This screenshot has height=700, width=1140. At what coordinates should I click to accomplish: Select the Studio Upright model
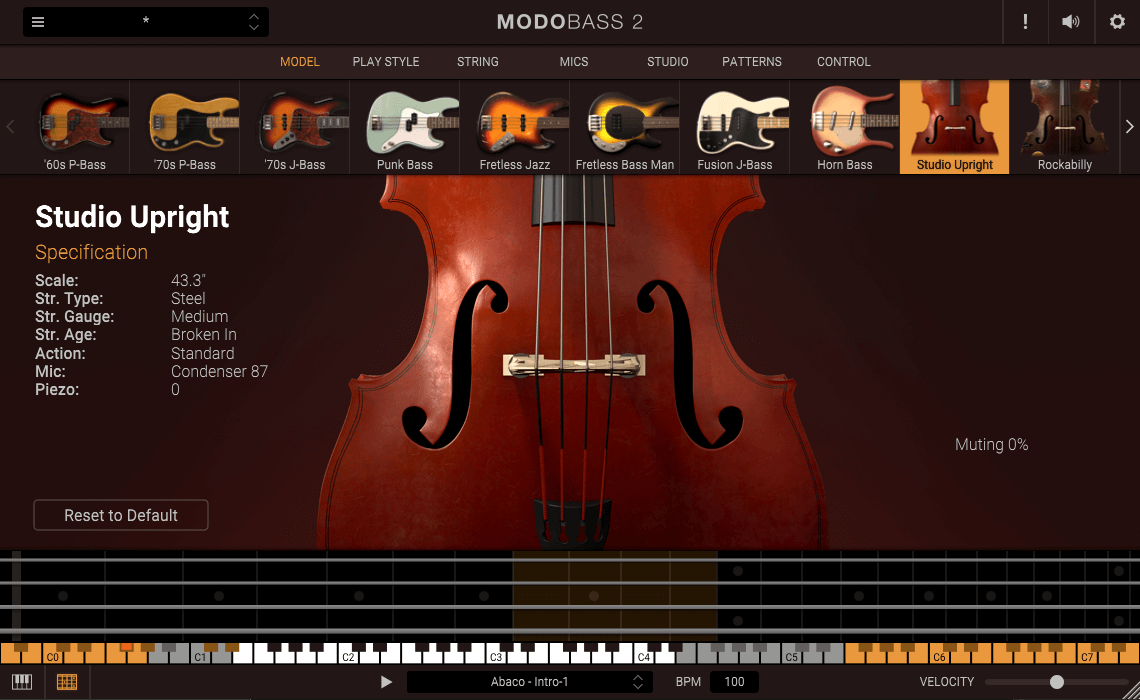click(x=955, y=127)
